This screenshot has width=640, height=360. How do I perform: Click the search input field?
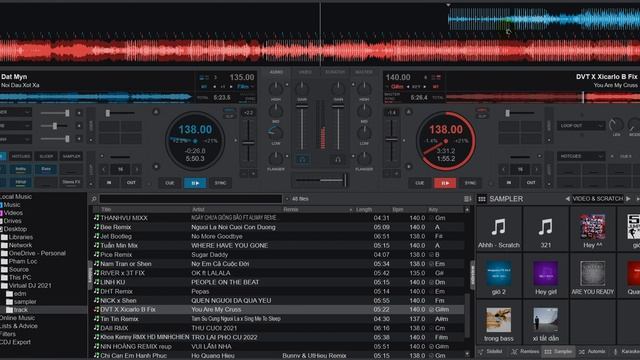tap(191, 199)
